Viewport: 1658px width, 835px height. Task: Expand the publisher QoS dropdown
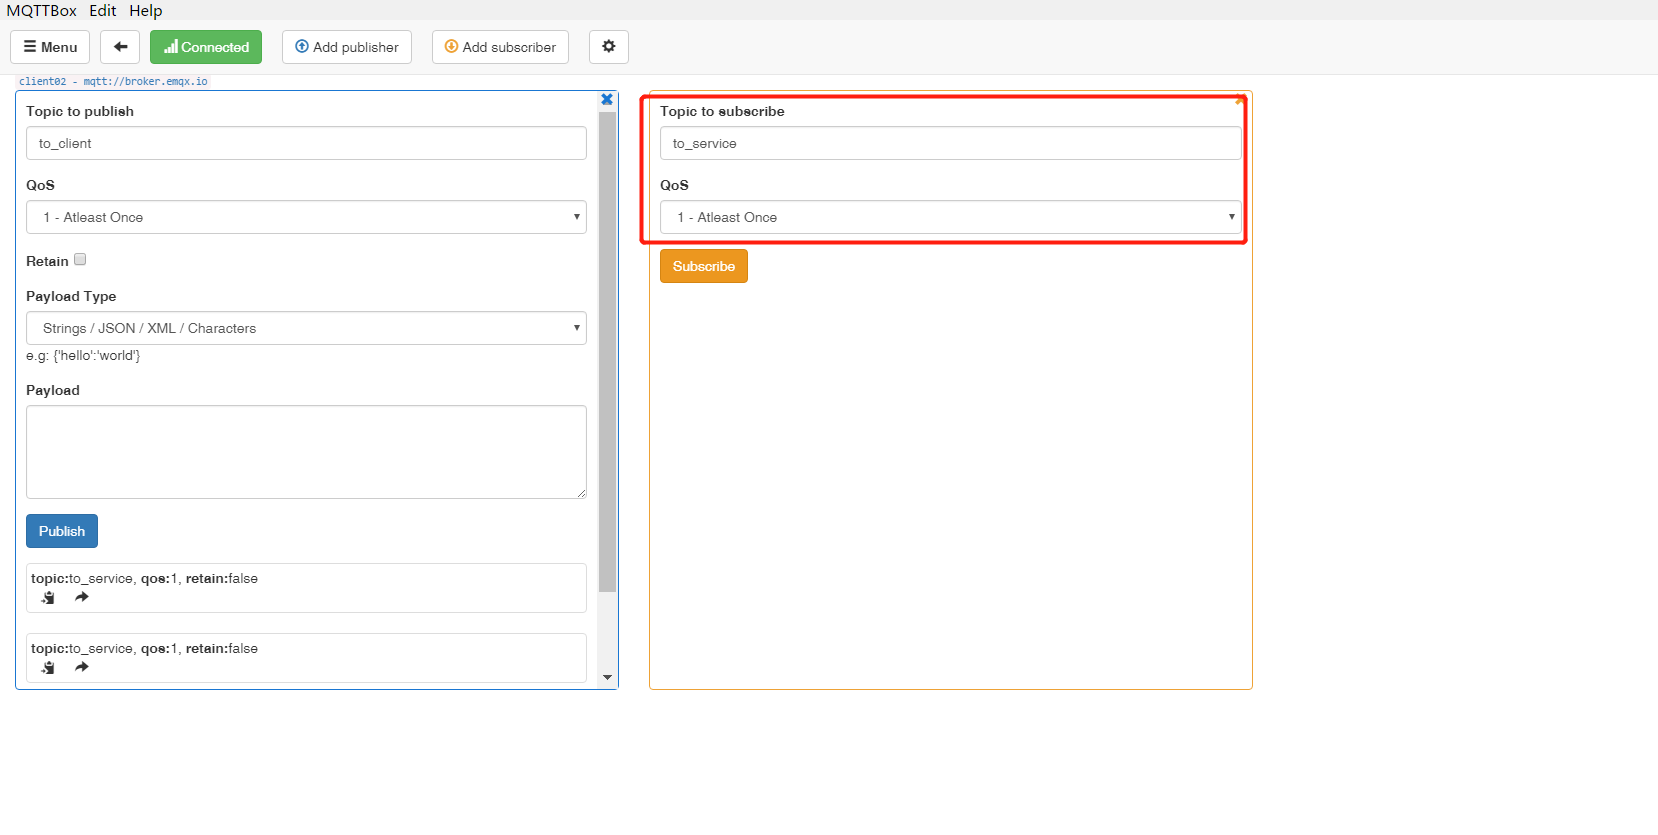tap(306, 217)
